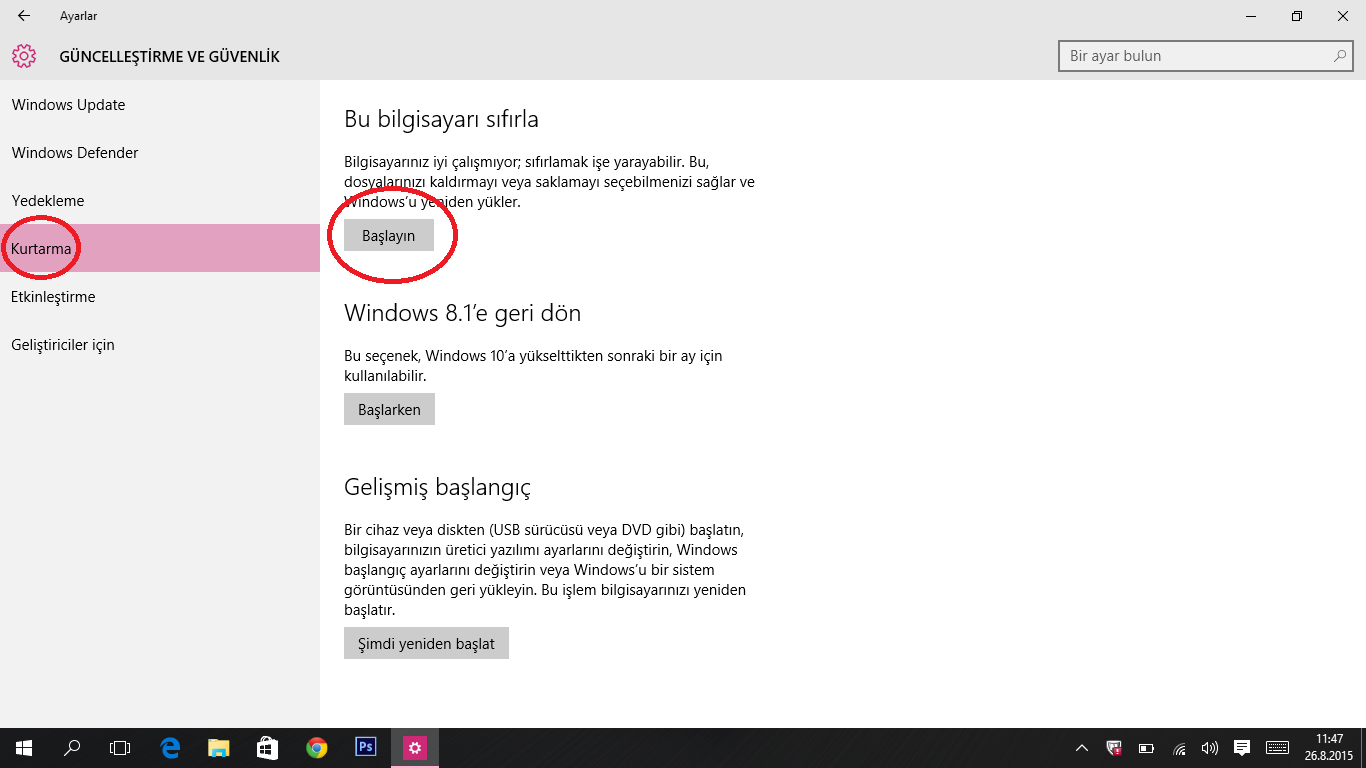
Task: Open taskbar search
Action: click(x=72, y=748)
